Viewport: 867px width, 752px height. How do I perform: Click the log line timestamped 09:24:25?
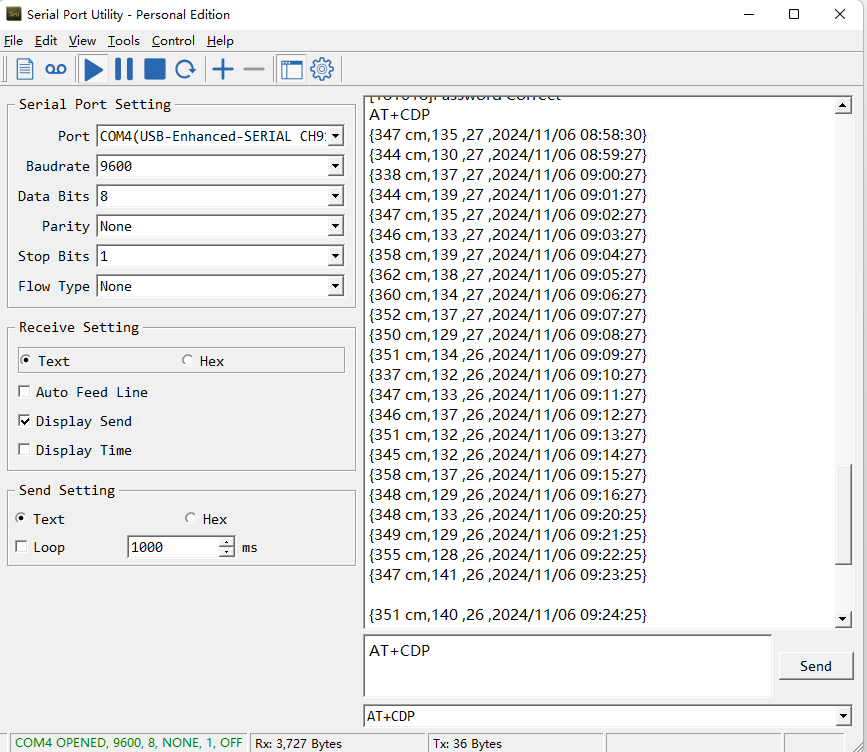pos(508,614)
